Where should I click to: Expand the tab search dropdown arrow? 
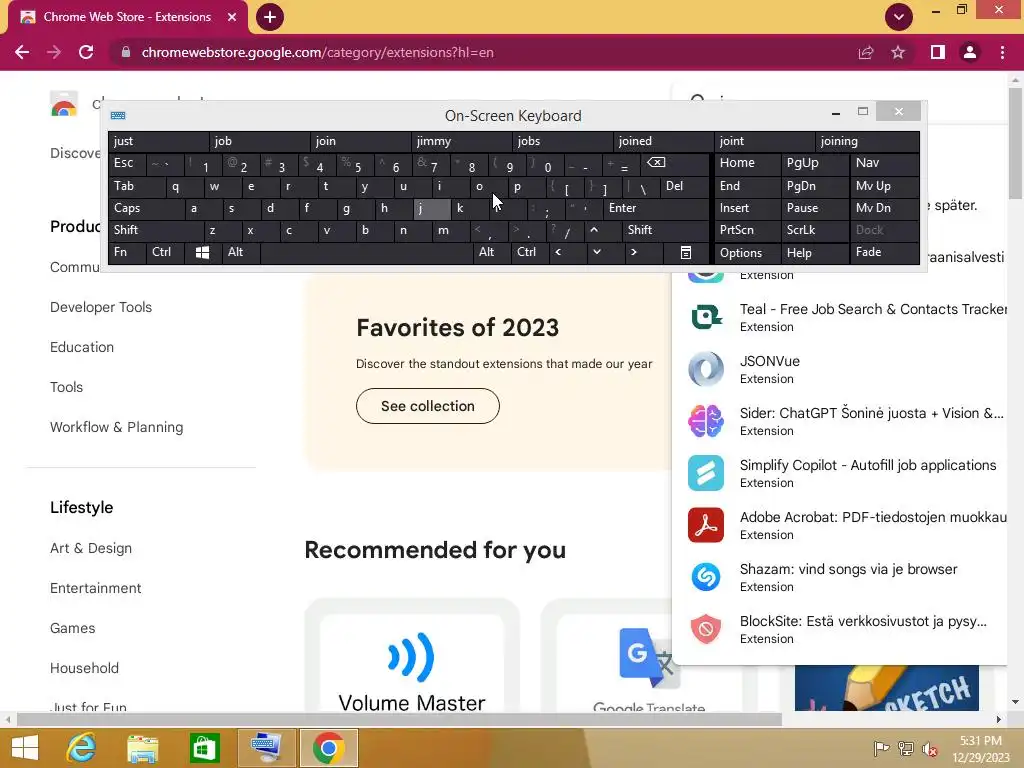899,17
